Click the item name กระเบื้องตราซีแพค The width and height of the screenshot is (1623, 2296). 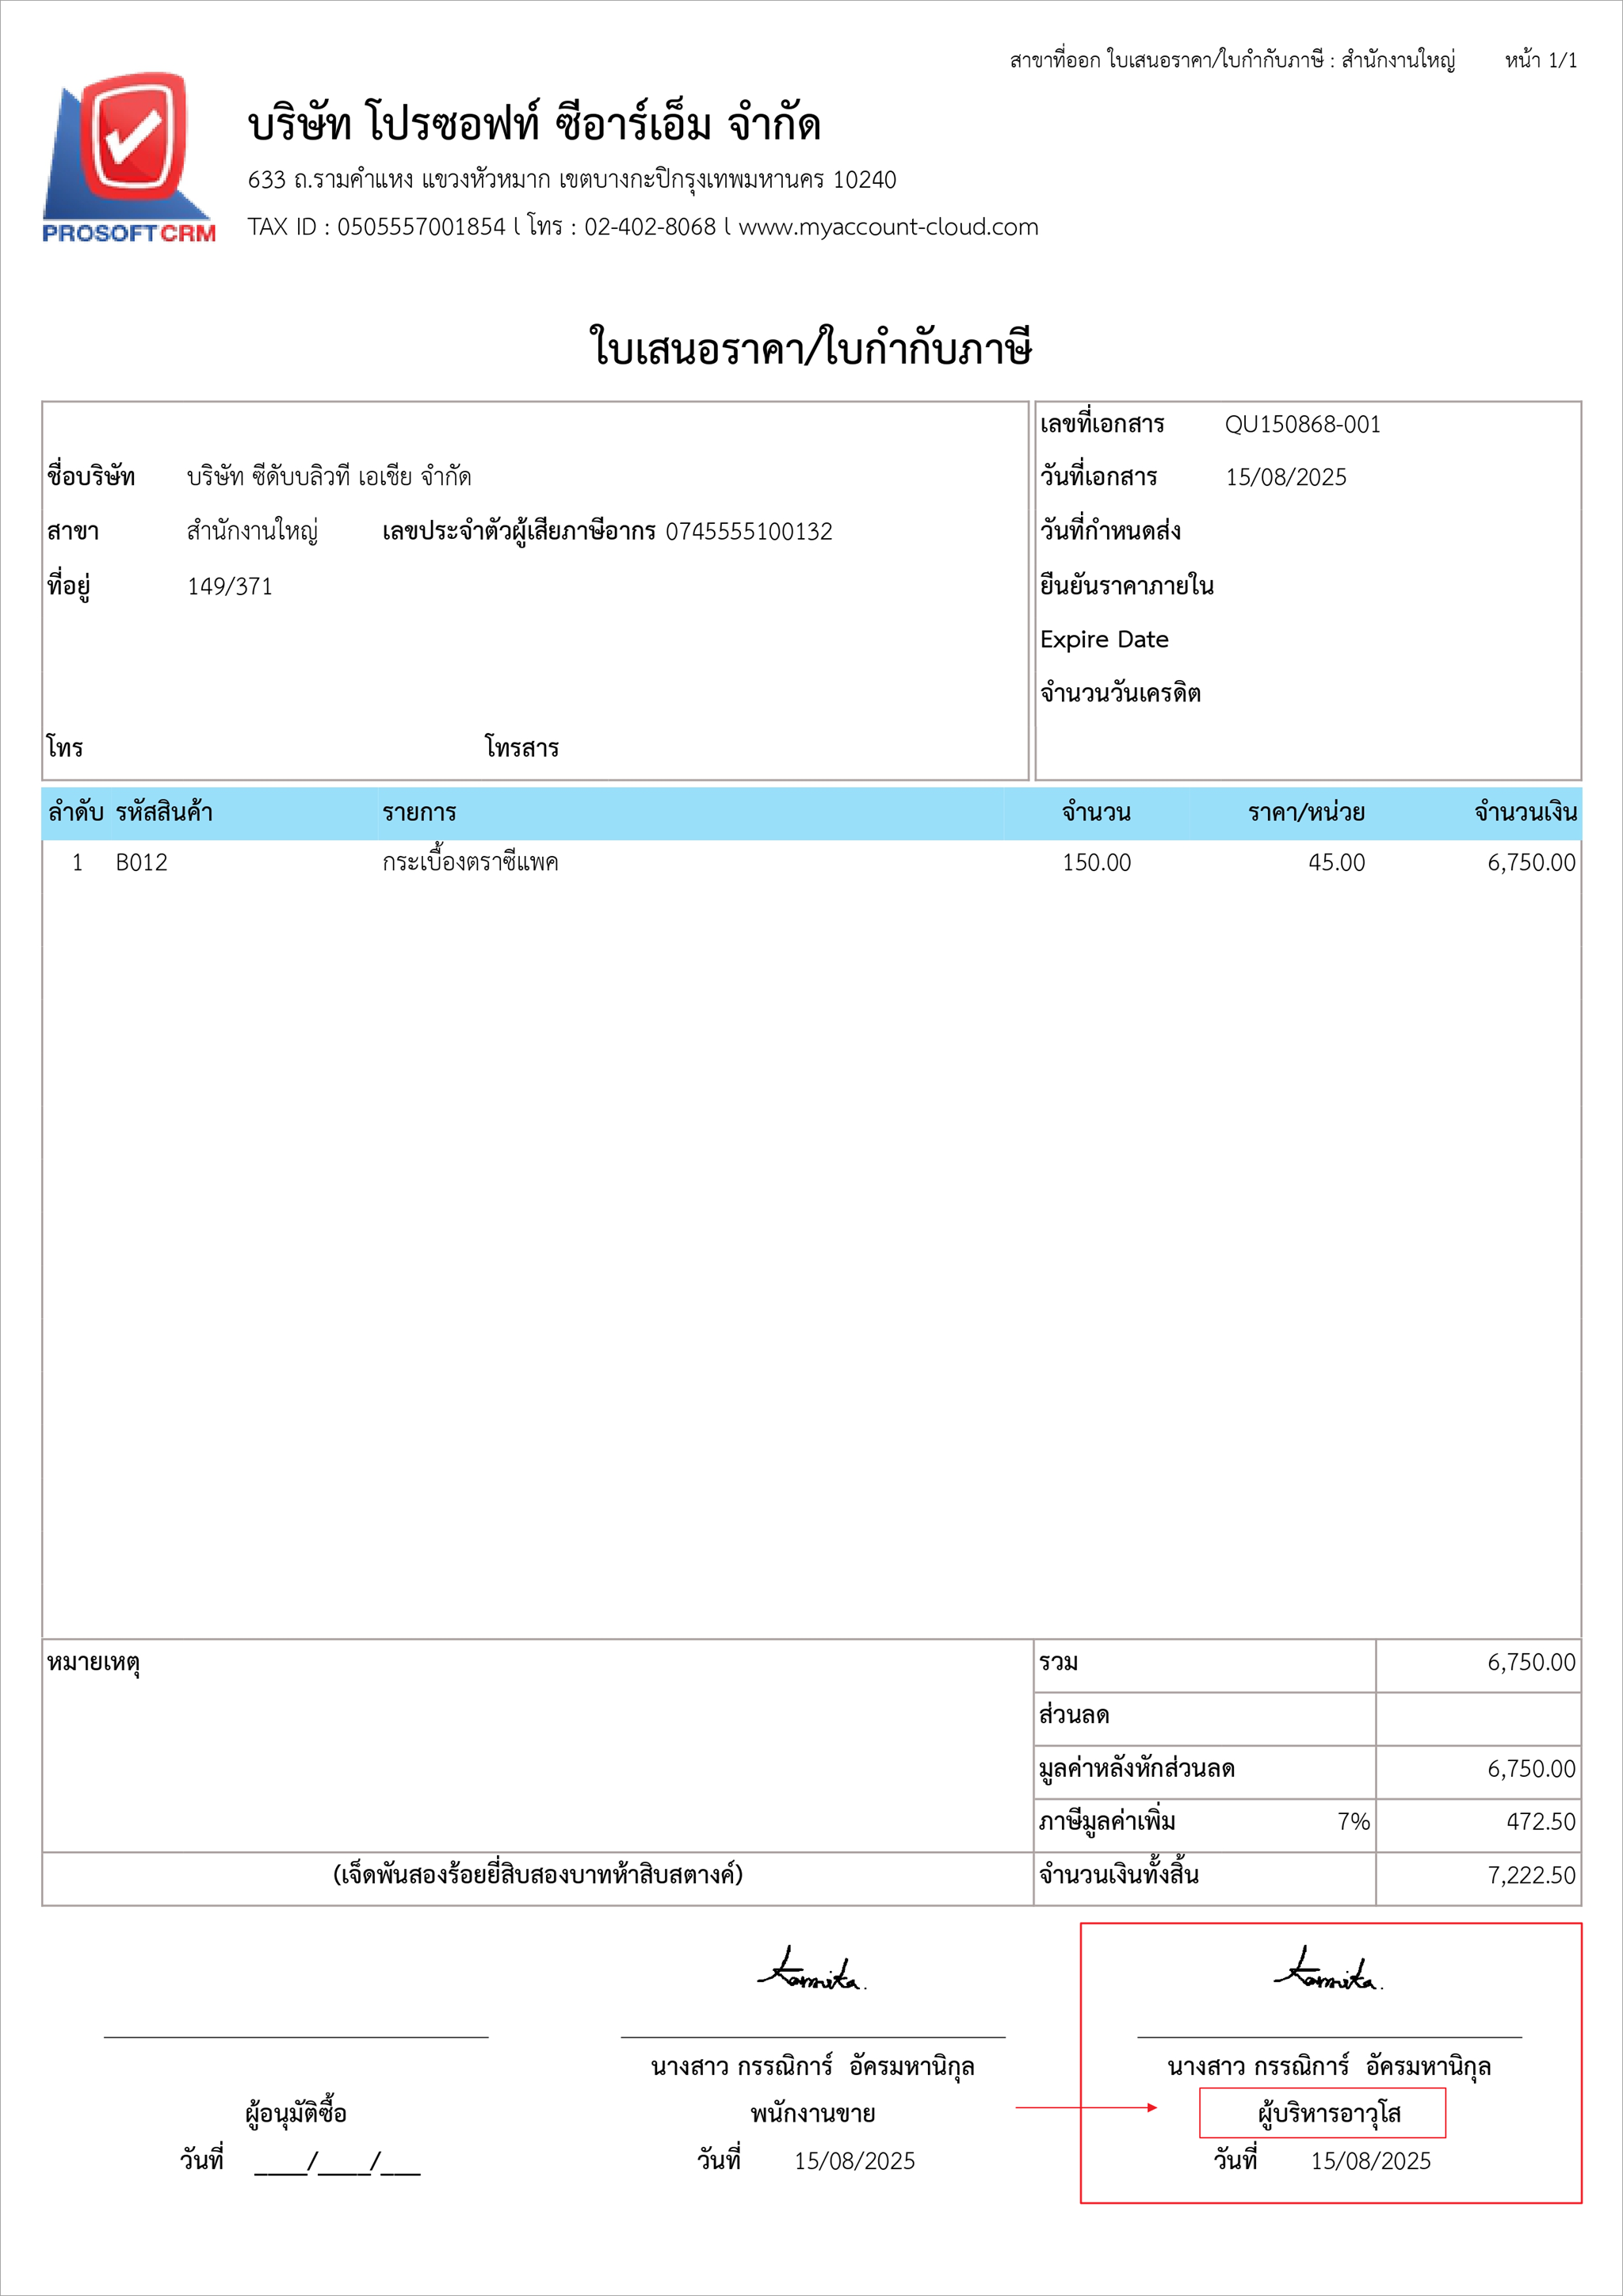[470, 862]
